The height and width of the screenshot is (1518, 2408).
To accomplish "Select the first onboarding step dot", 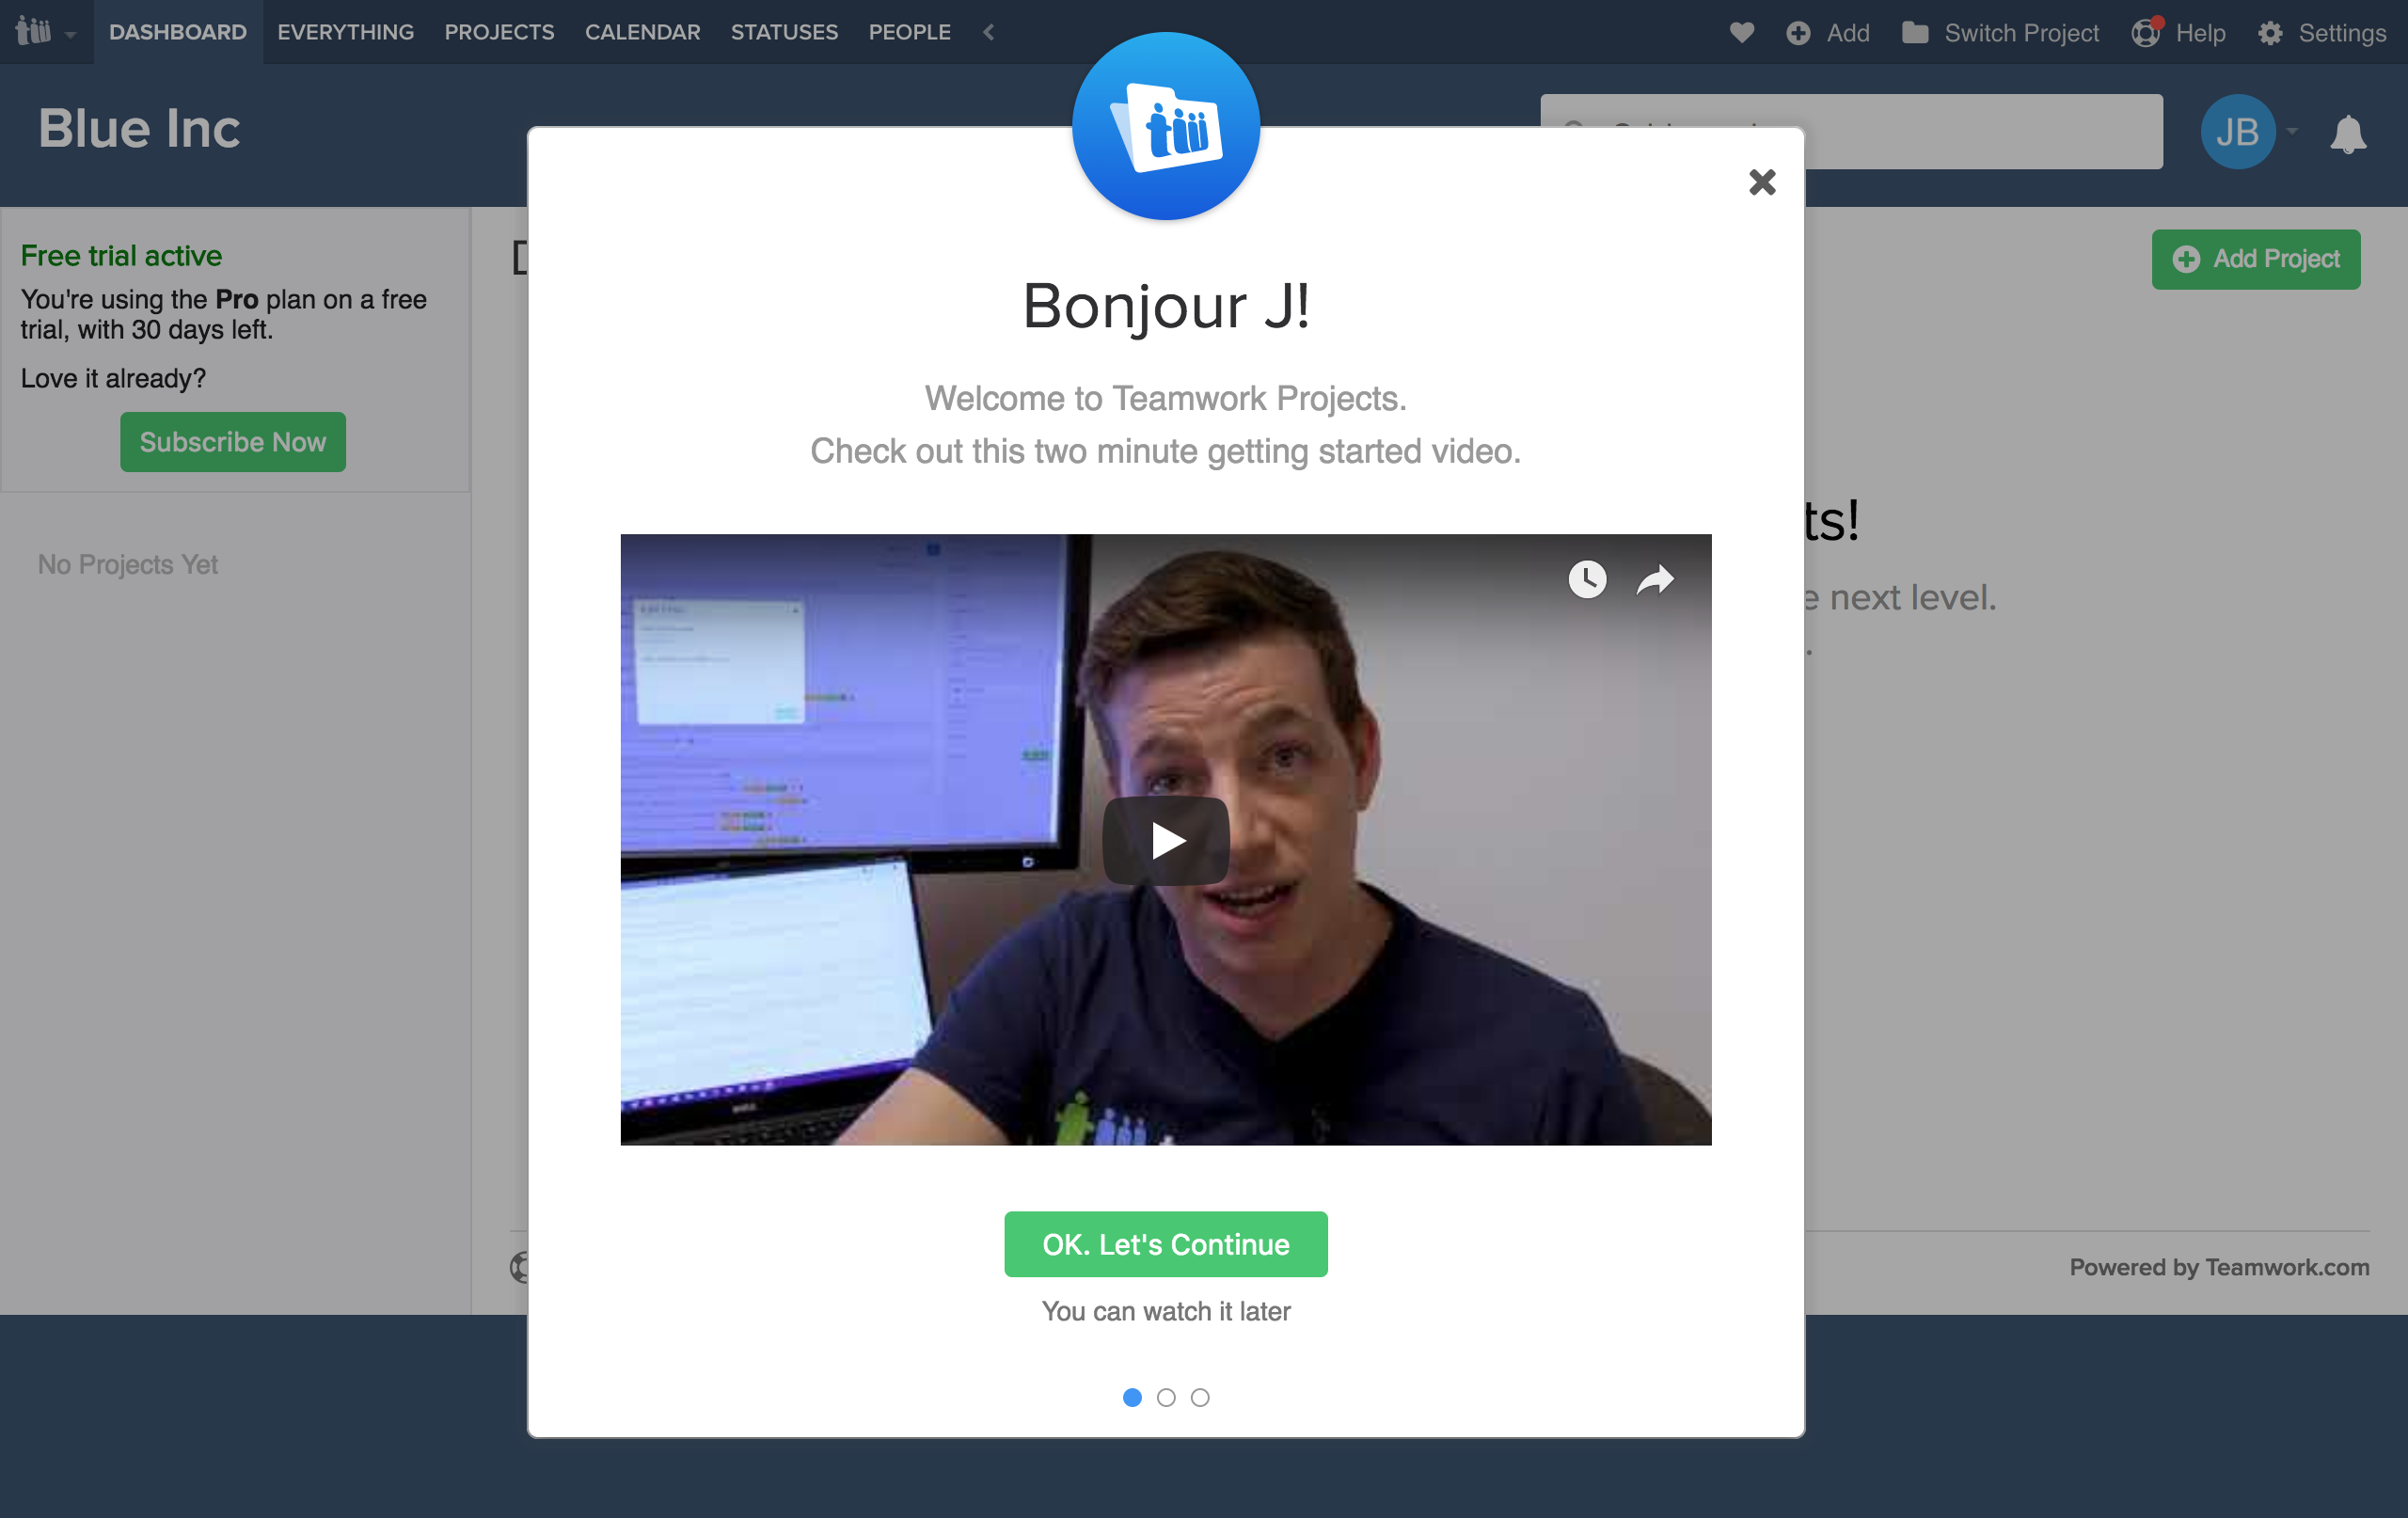I will click(1132, 1397).
